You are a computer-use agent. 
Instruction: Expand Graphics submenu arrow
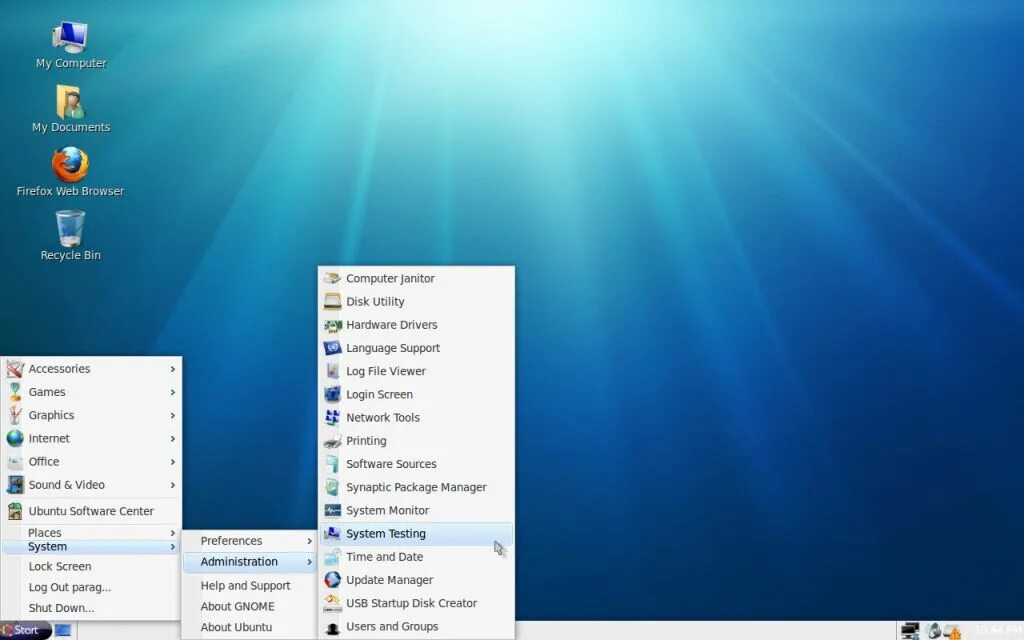click(172, 415)
